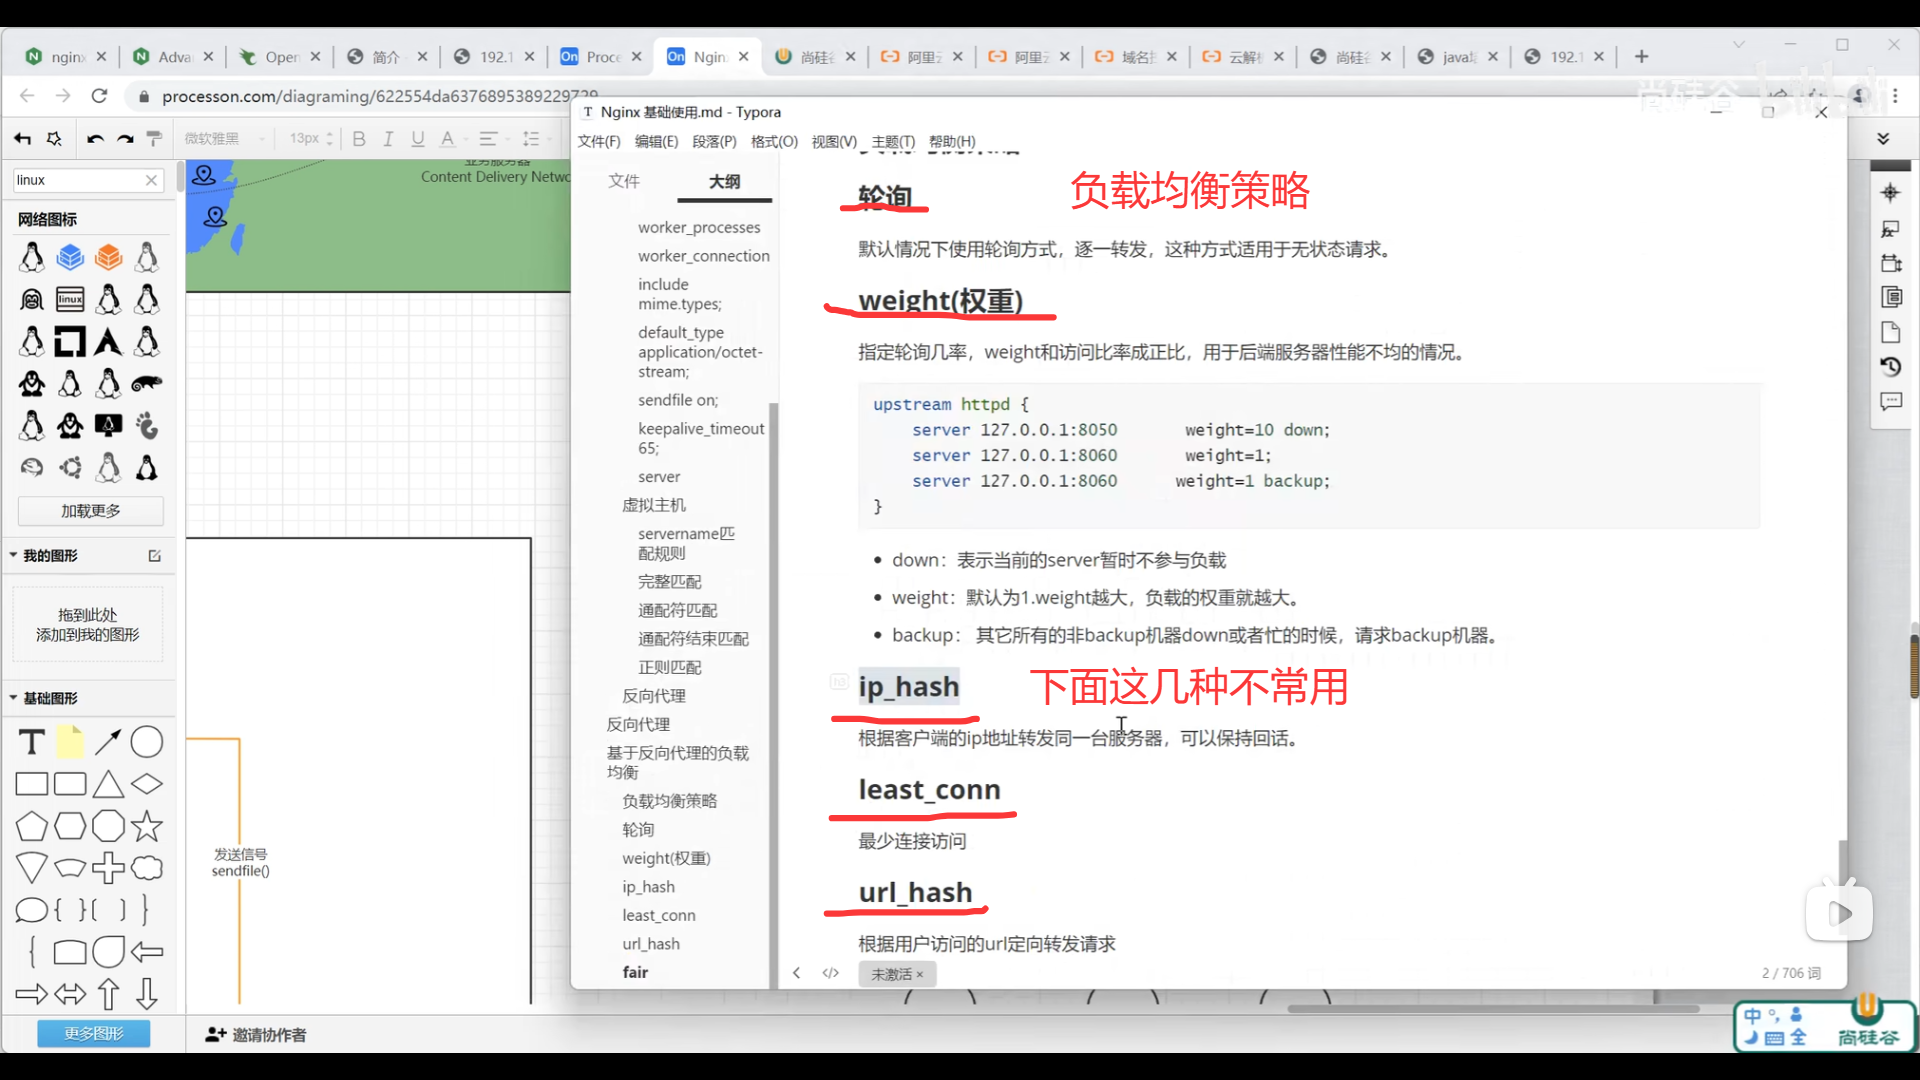1920x1080 pixels.
Task: Pick the star shape from basic shapes
Action: [147, 827]
